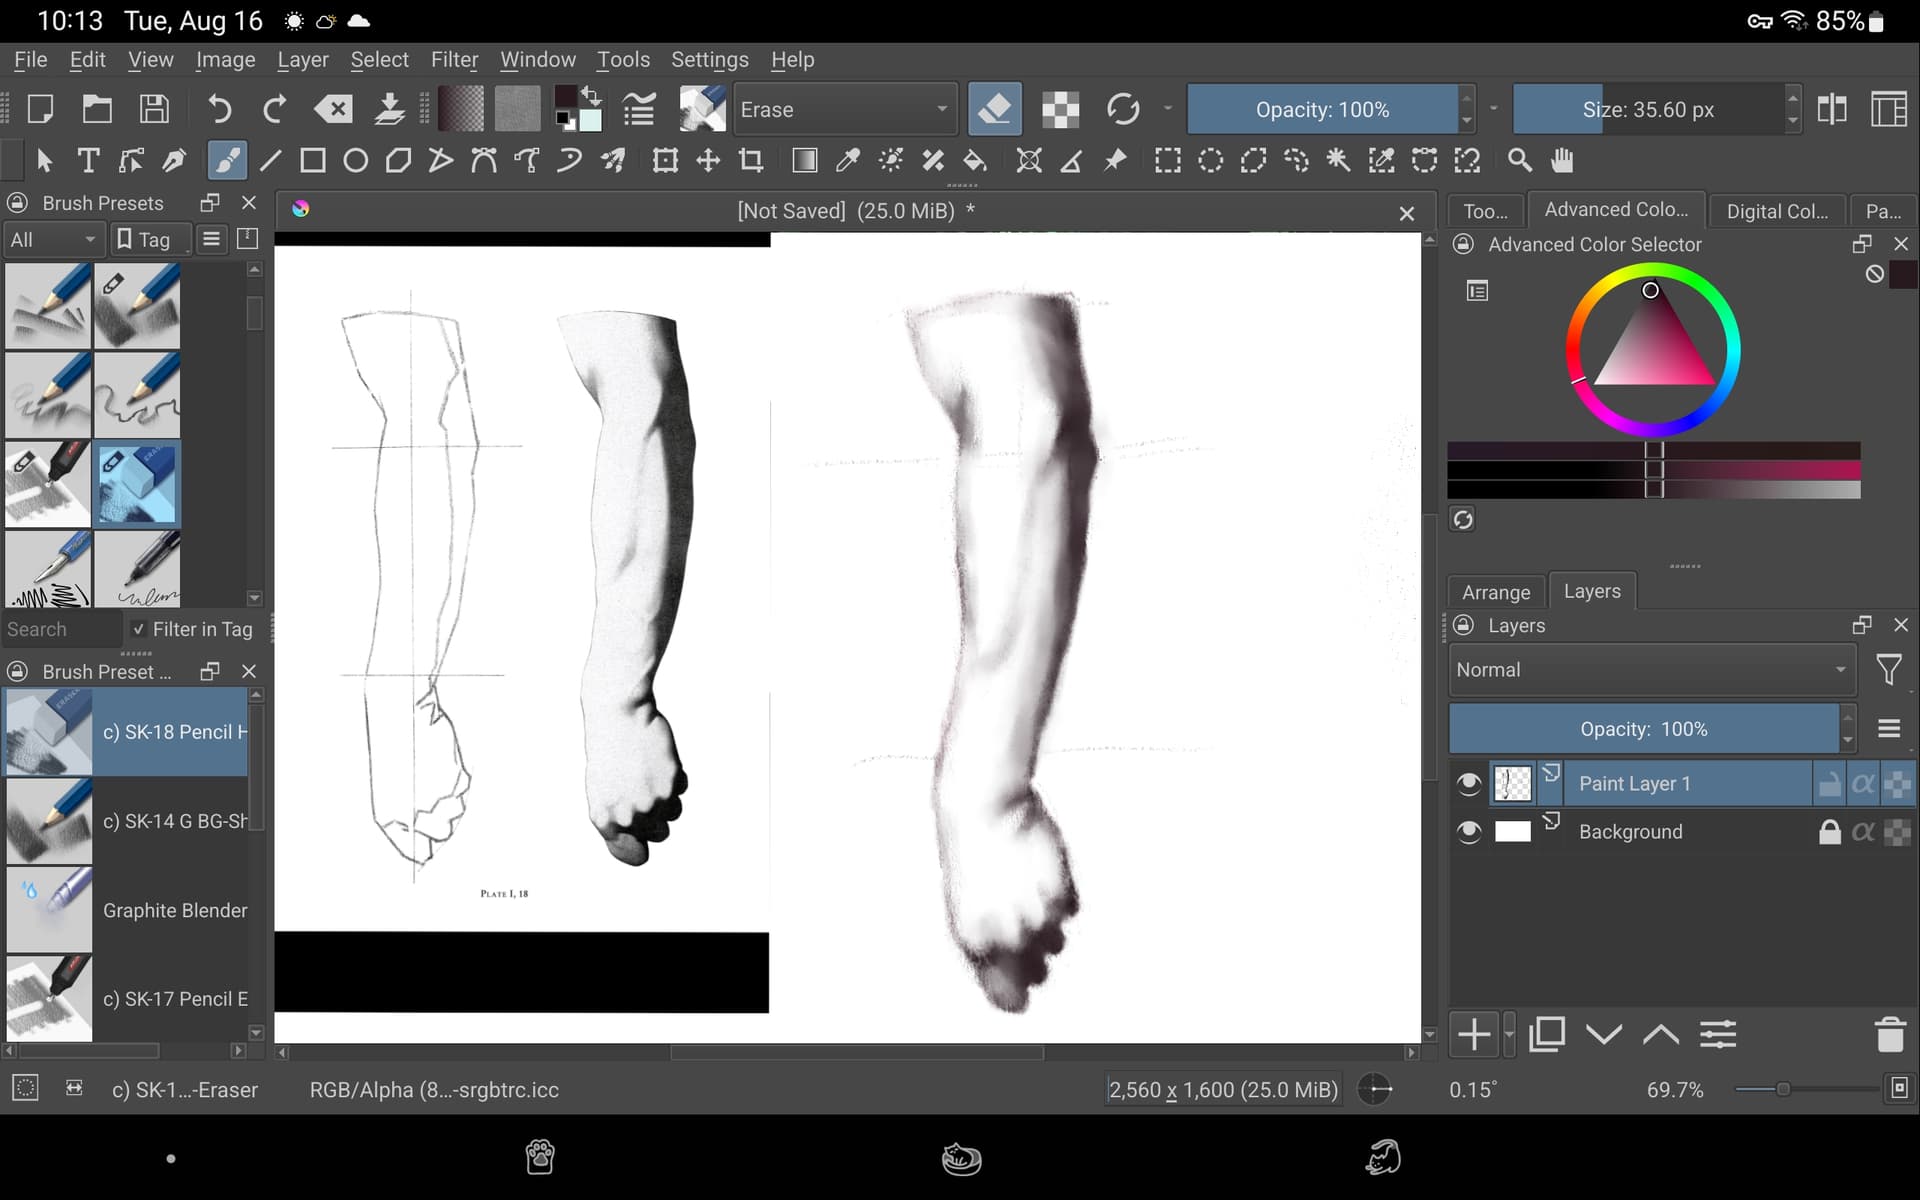Select the Transform tool
The image size is (1920, 1200).
coord(665,161)
